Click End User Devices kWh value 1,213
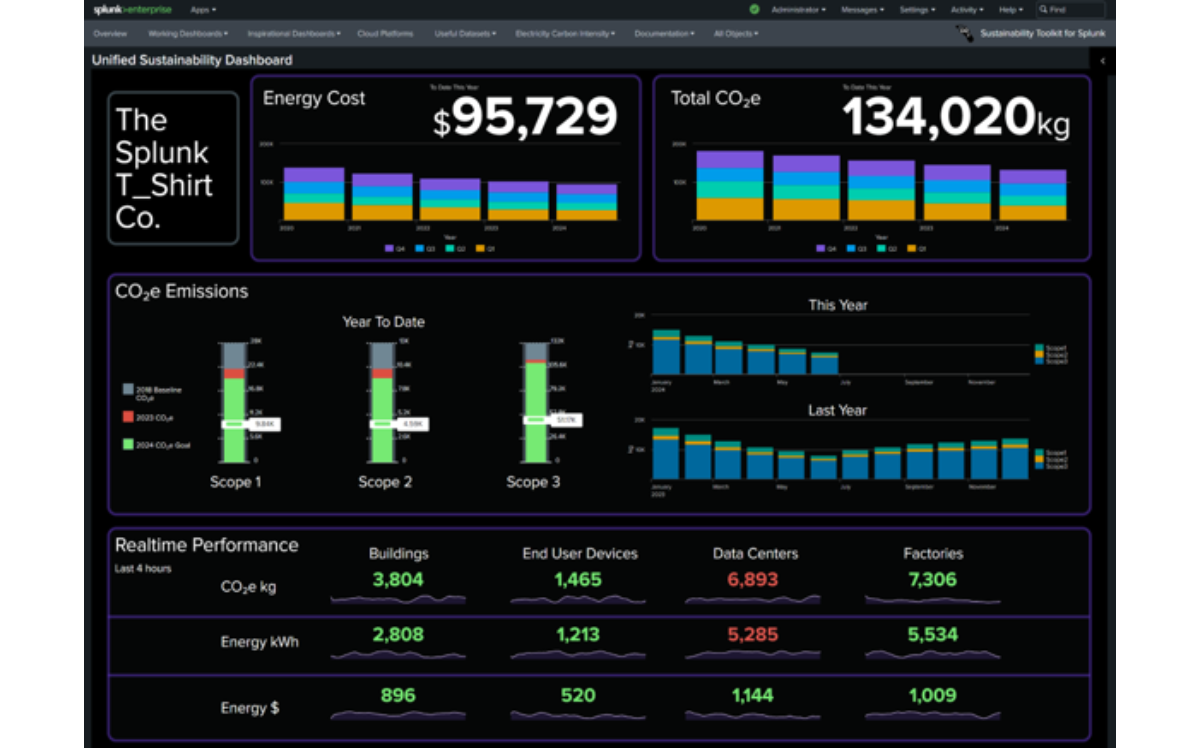The width and height of the screenshot is (1200, 748). coord(578,634)
